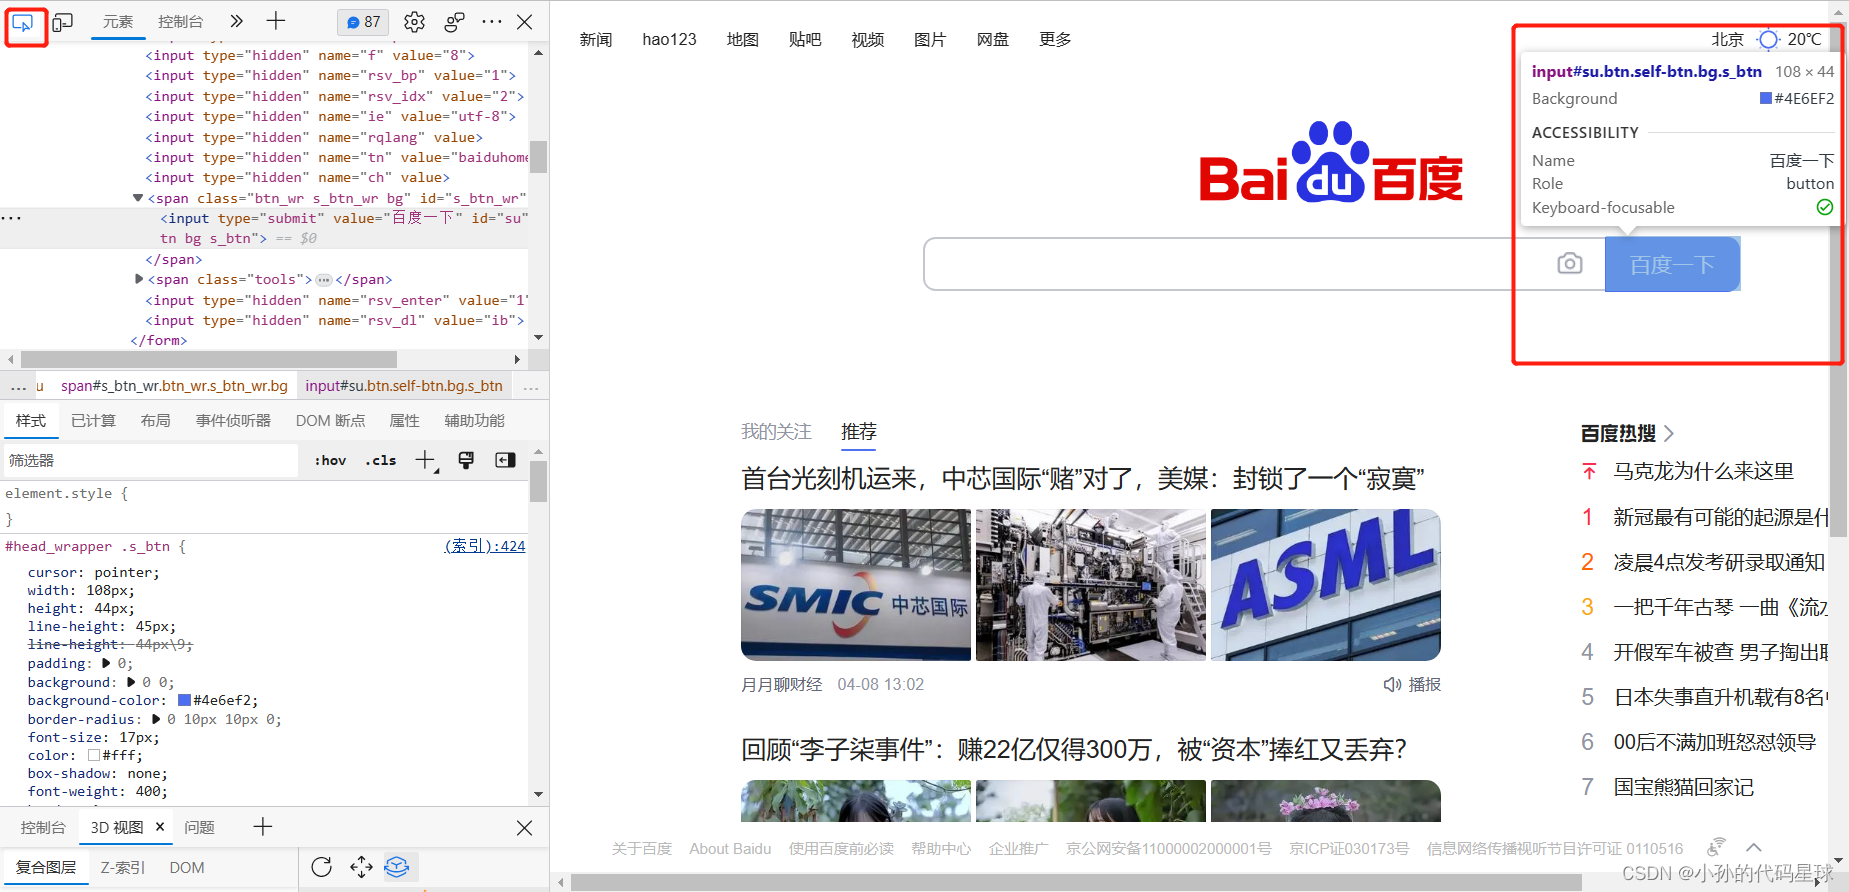Image resolution: width=1849 pixels, height=892 pixels.
Task: Add a drawer tool with plus
Action: 262,827
